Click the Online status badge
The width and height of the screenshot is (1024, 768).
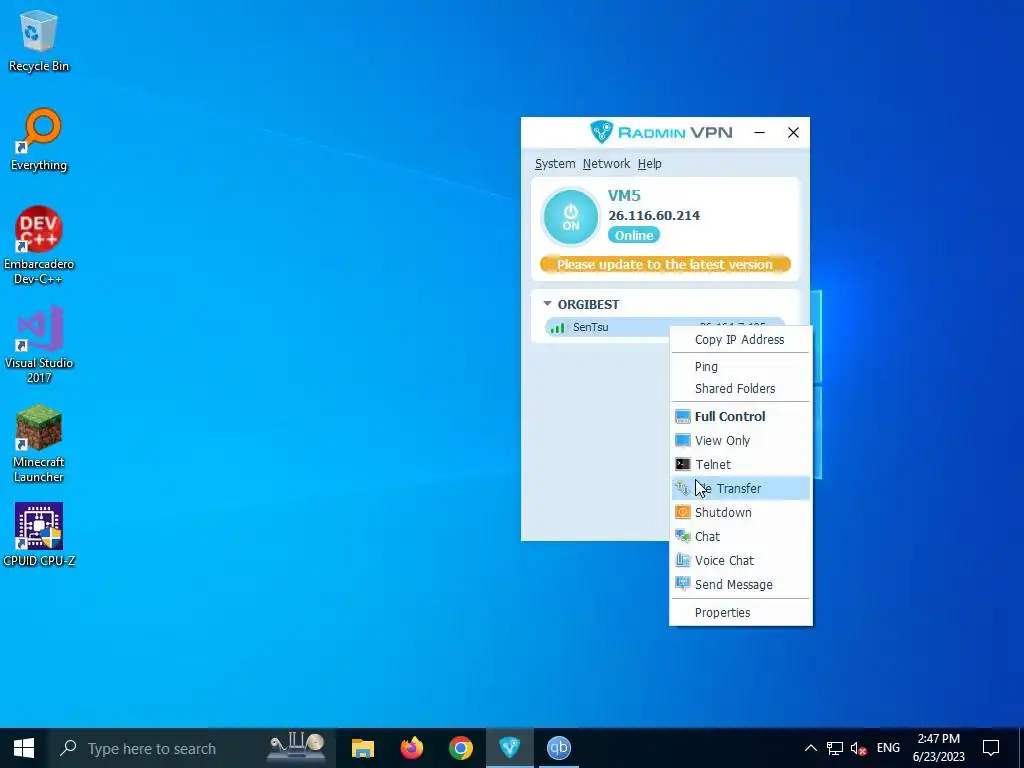(x=633, y=235)
